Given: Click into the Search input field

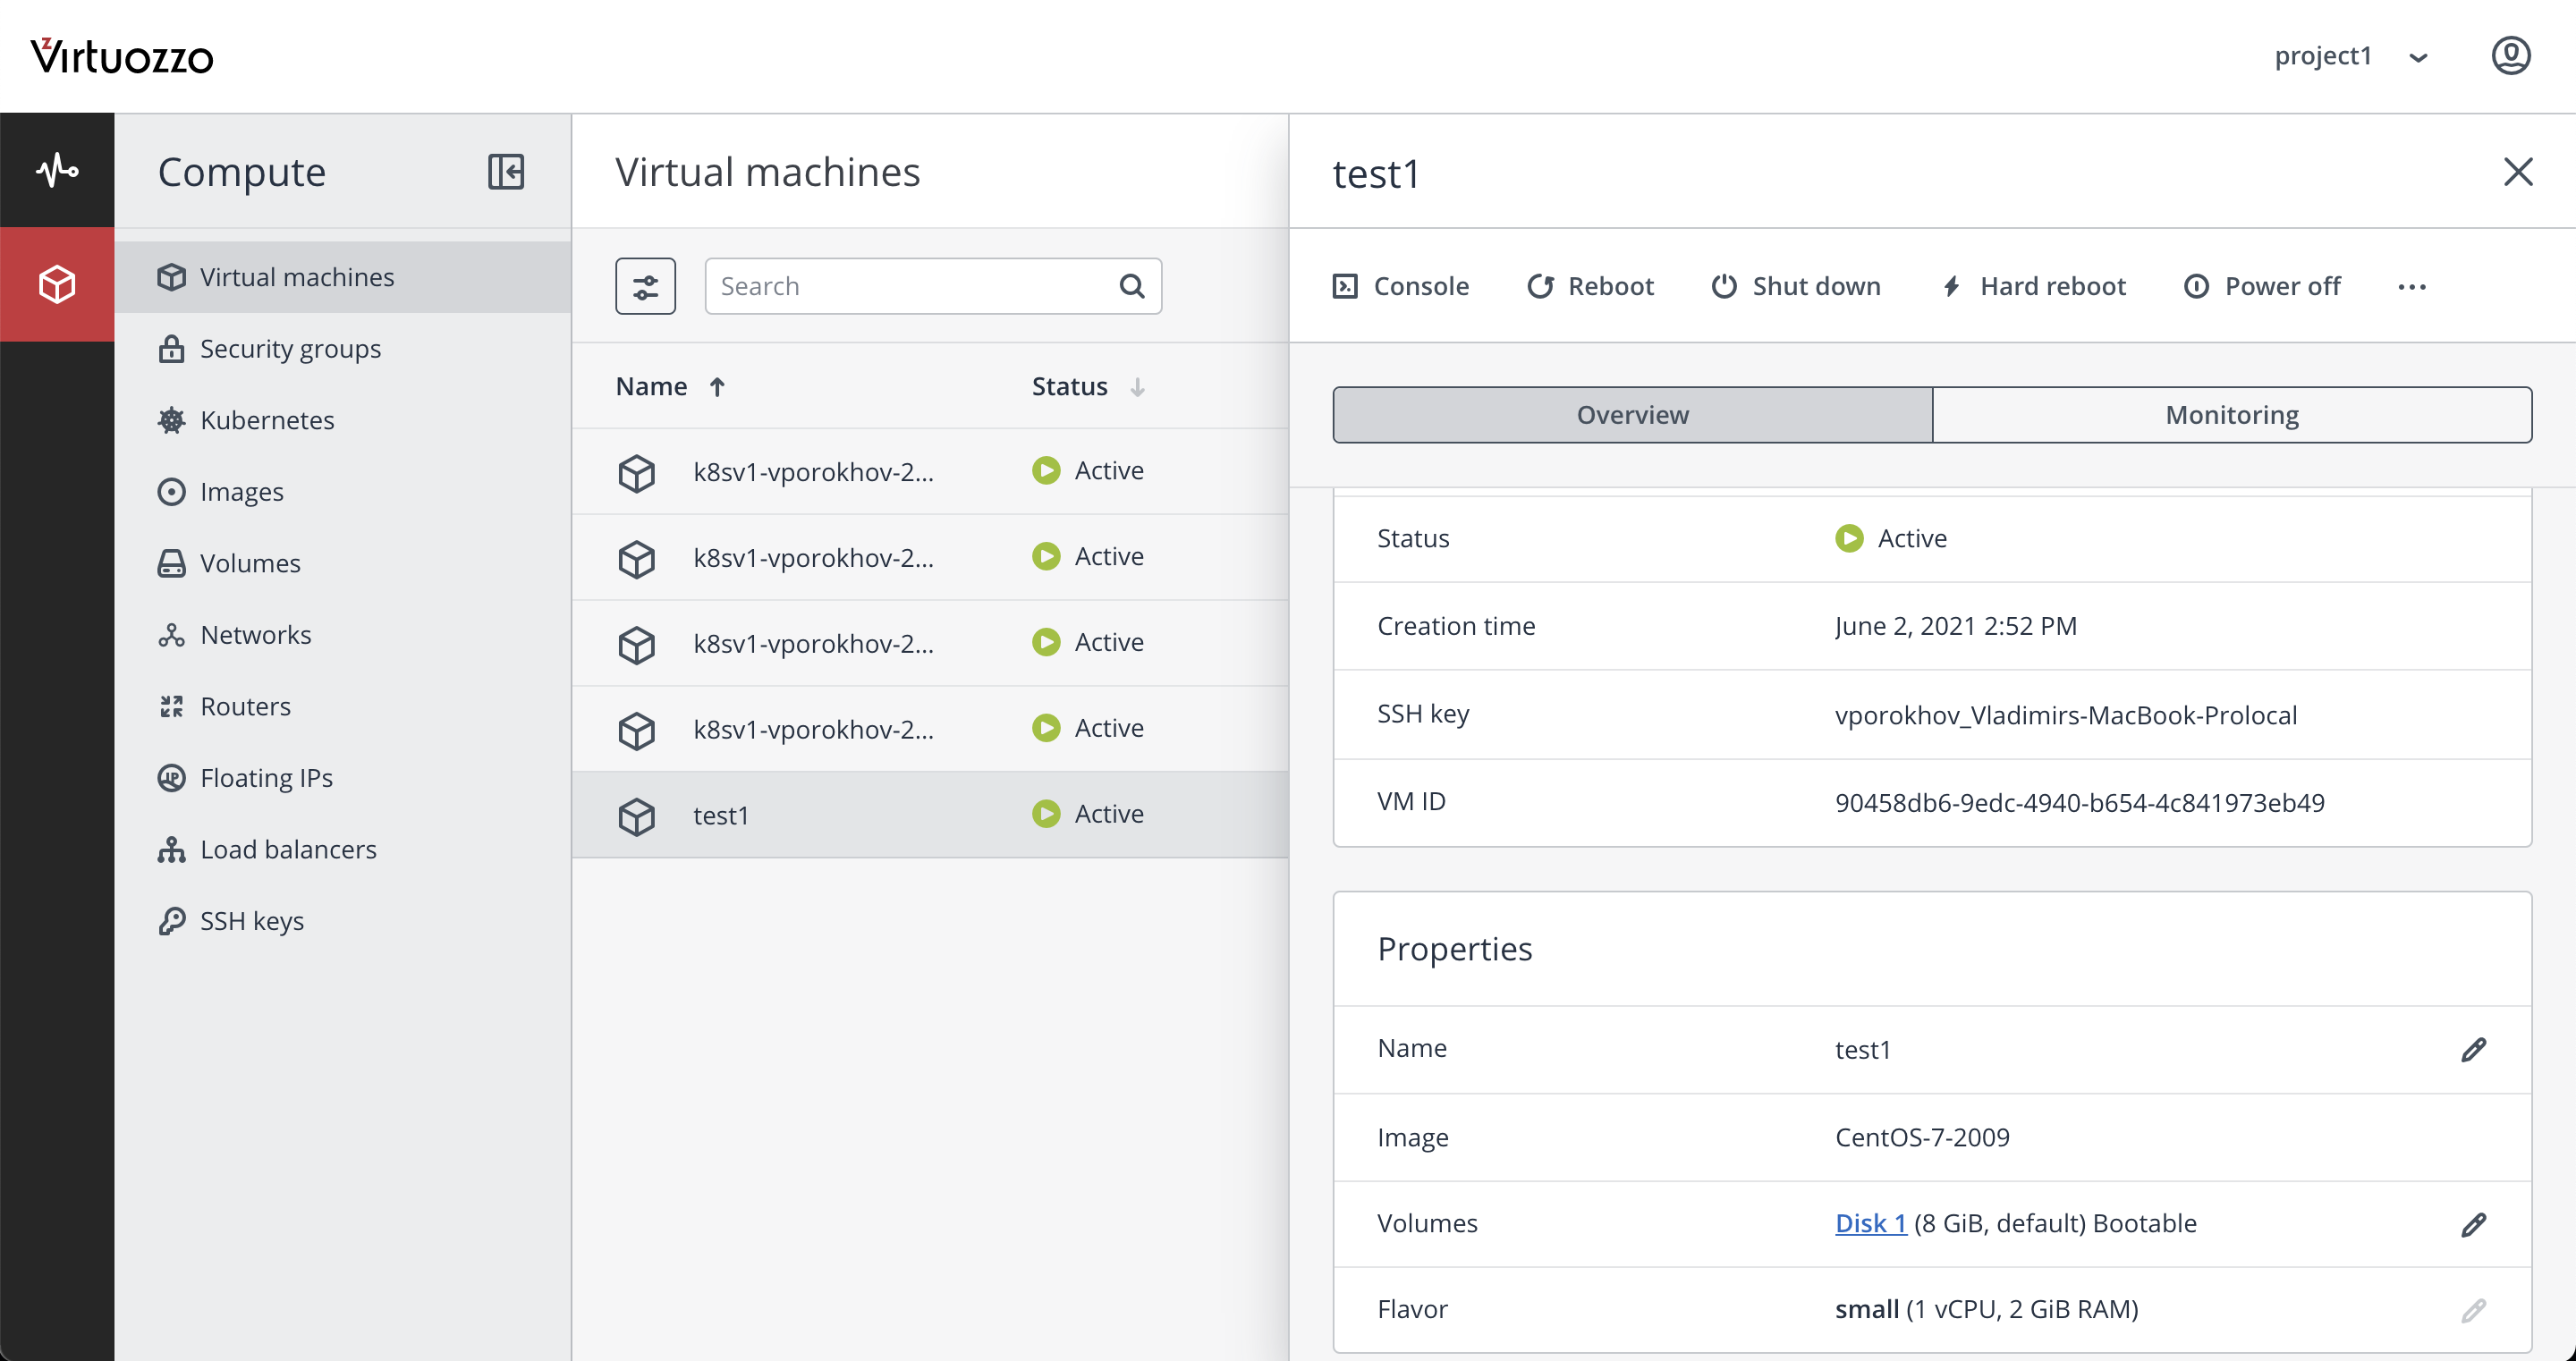Looking at the screenshot, I should (910, 286).
